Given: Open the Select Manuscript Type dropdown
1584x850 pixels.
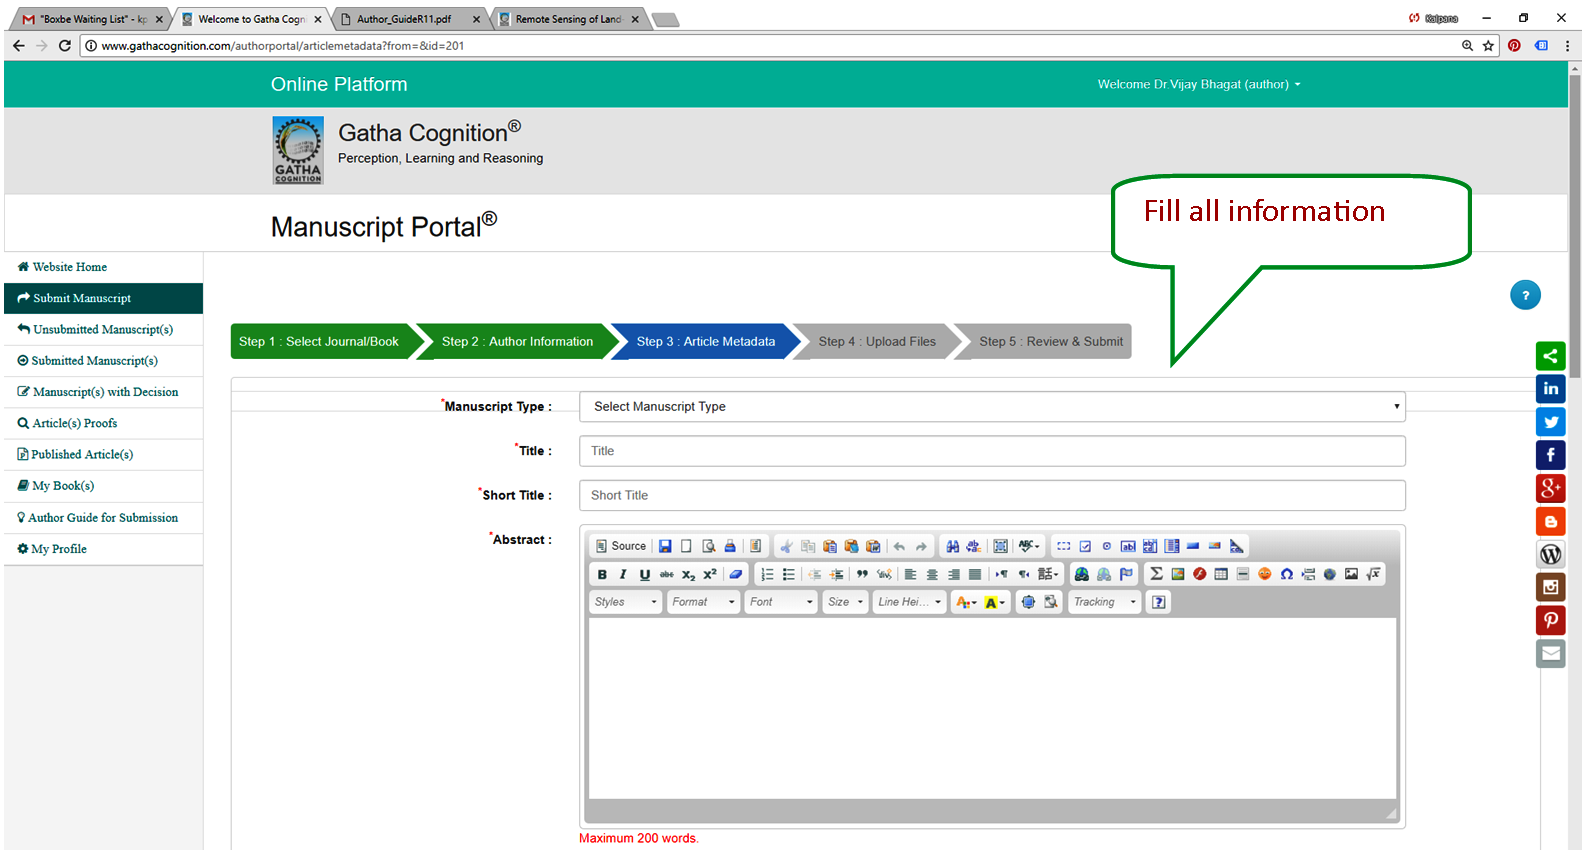Looking at the screenshot, I should (992, 407).
